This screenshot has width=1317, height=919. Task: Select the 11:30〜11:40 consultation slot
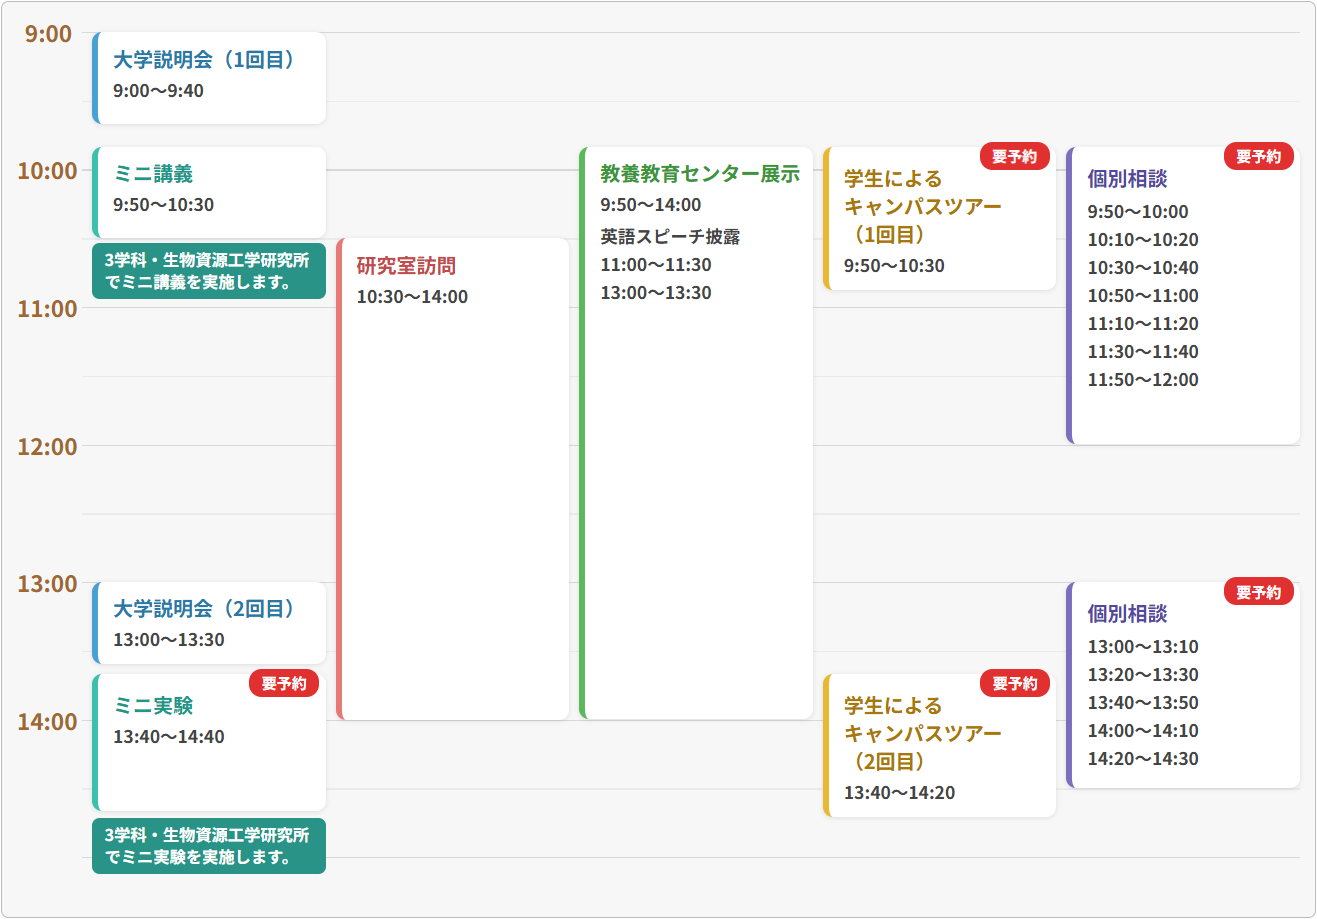click(x=1143, y=352)
